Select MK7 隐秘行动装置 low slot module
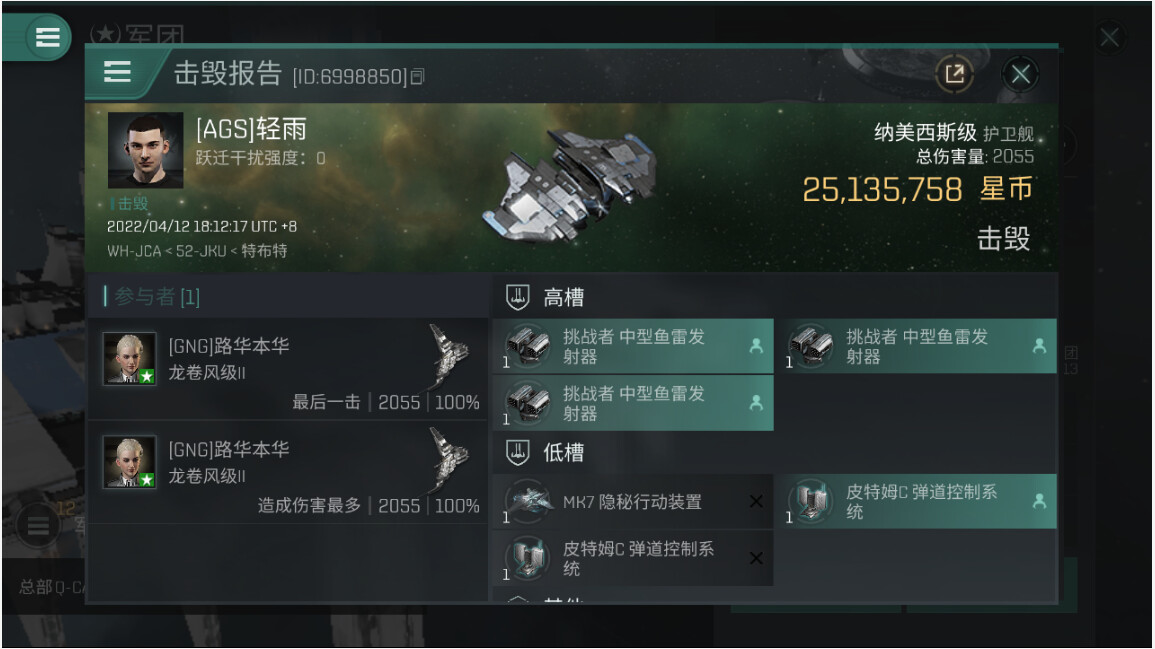This screenshot has width=1155, height=649. pos(633,502)
